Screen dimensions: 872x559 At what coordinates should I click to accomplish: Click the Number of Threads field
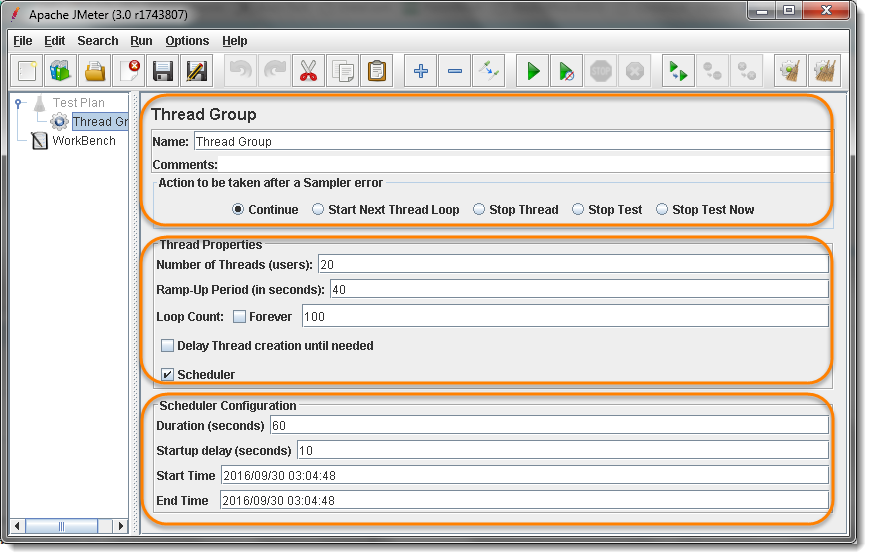[573, 265]
